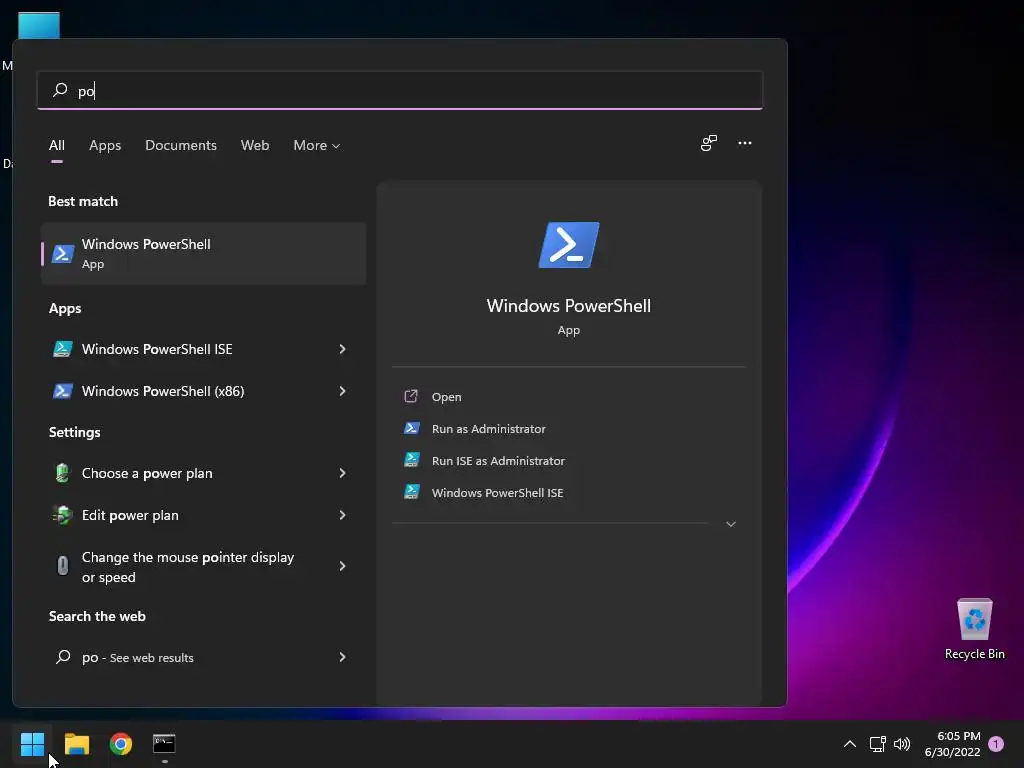Image resolution: width=1024 pixels, height=768 pixels.
Task: Select the Recycle Bin desktop icon
Action: coord(974,629)
